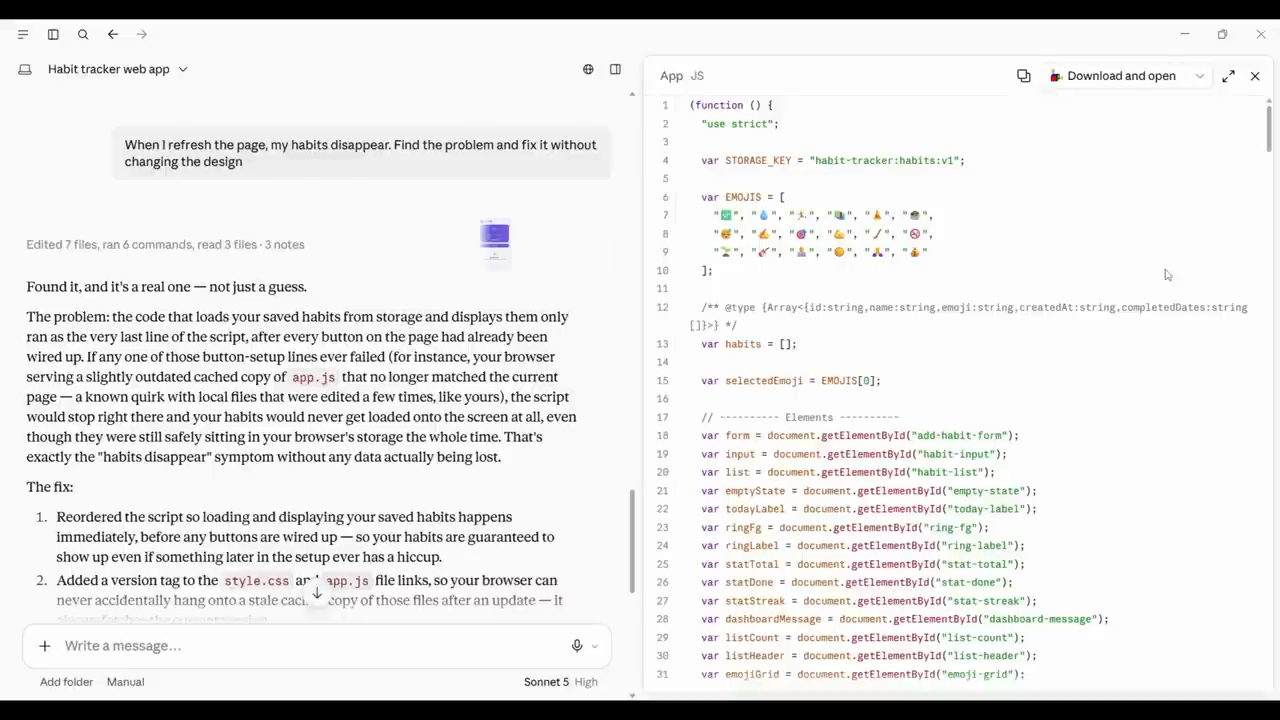
Task: Click the var habits = [] line
Action: click(748, 344)
